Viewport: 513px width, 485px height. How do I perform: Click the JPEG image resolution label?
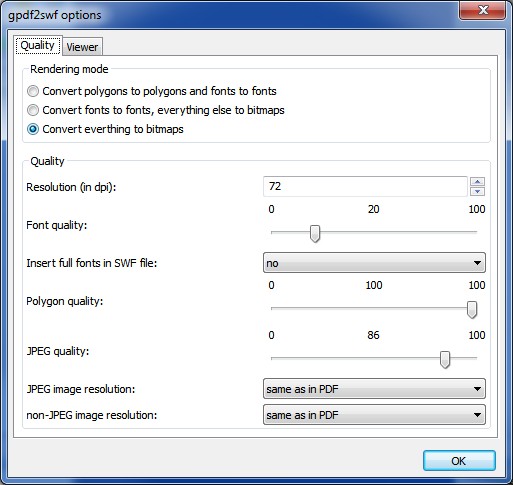coord(81,389)
